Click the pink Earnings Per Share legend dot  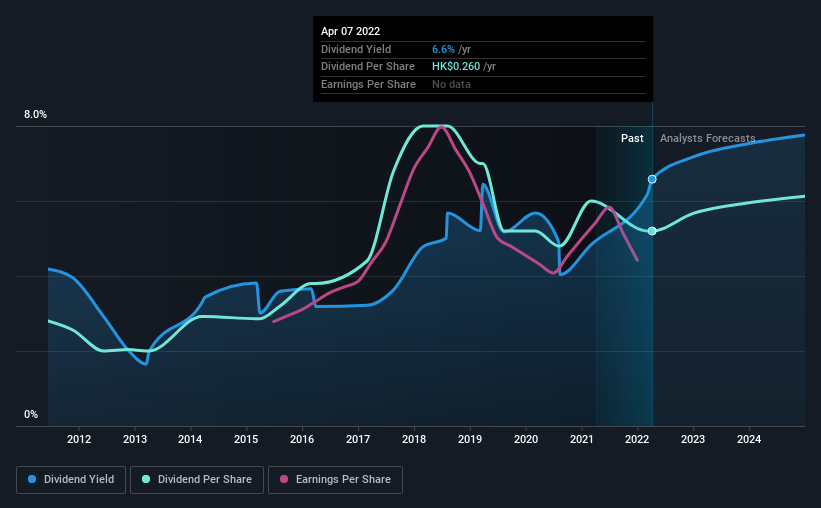[284, 479]
